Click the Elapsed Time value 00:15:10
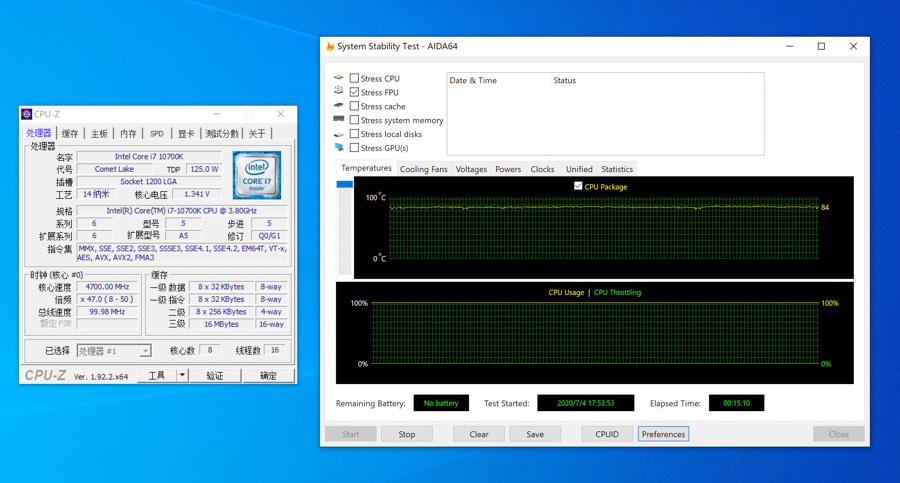 (736, 403)
